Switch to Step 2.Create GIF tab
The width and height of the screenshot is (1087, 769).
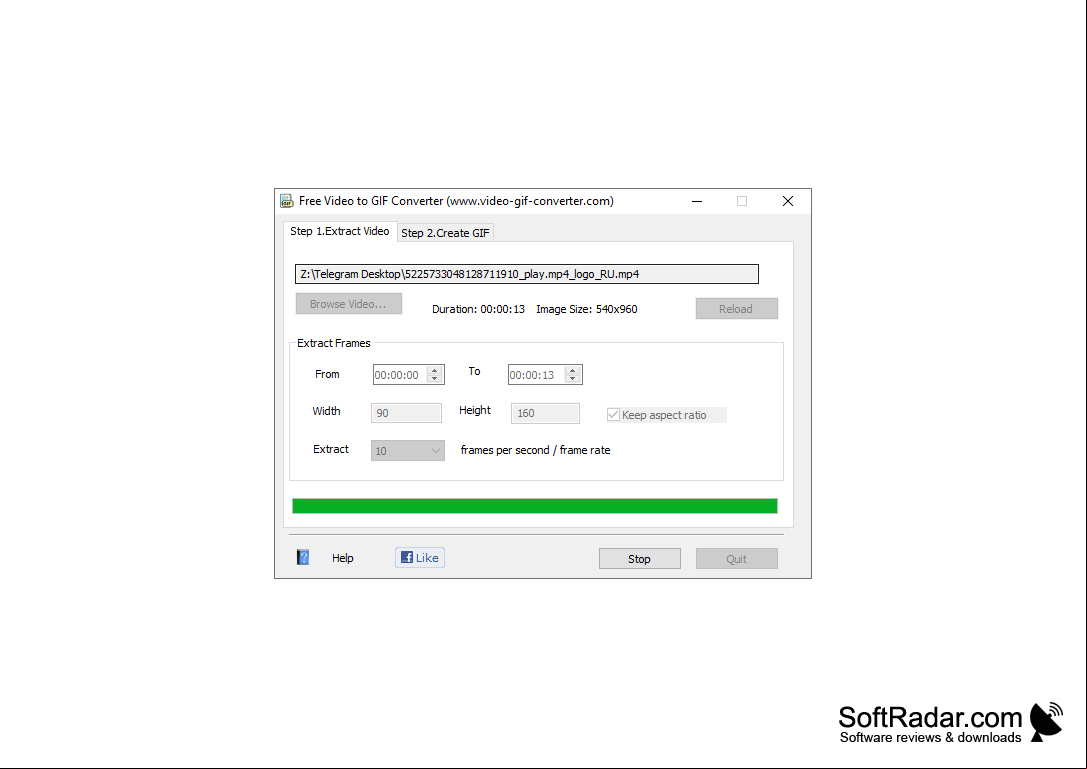[445, 233]
